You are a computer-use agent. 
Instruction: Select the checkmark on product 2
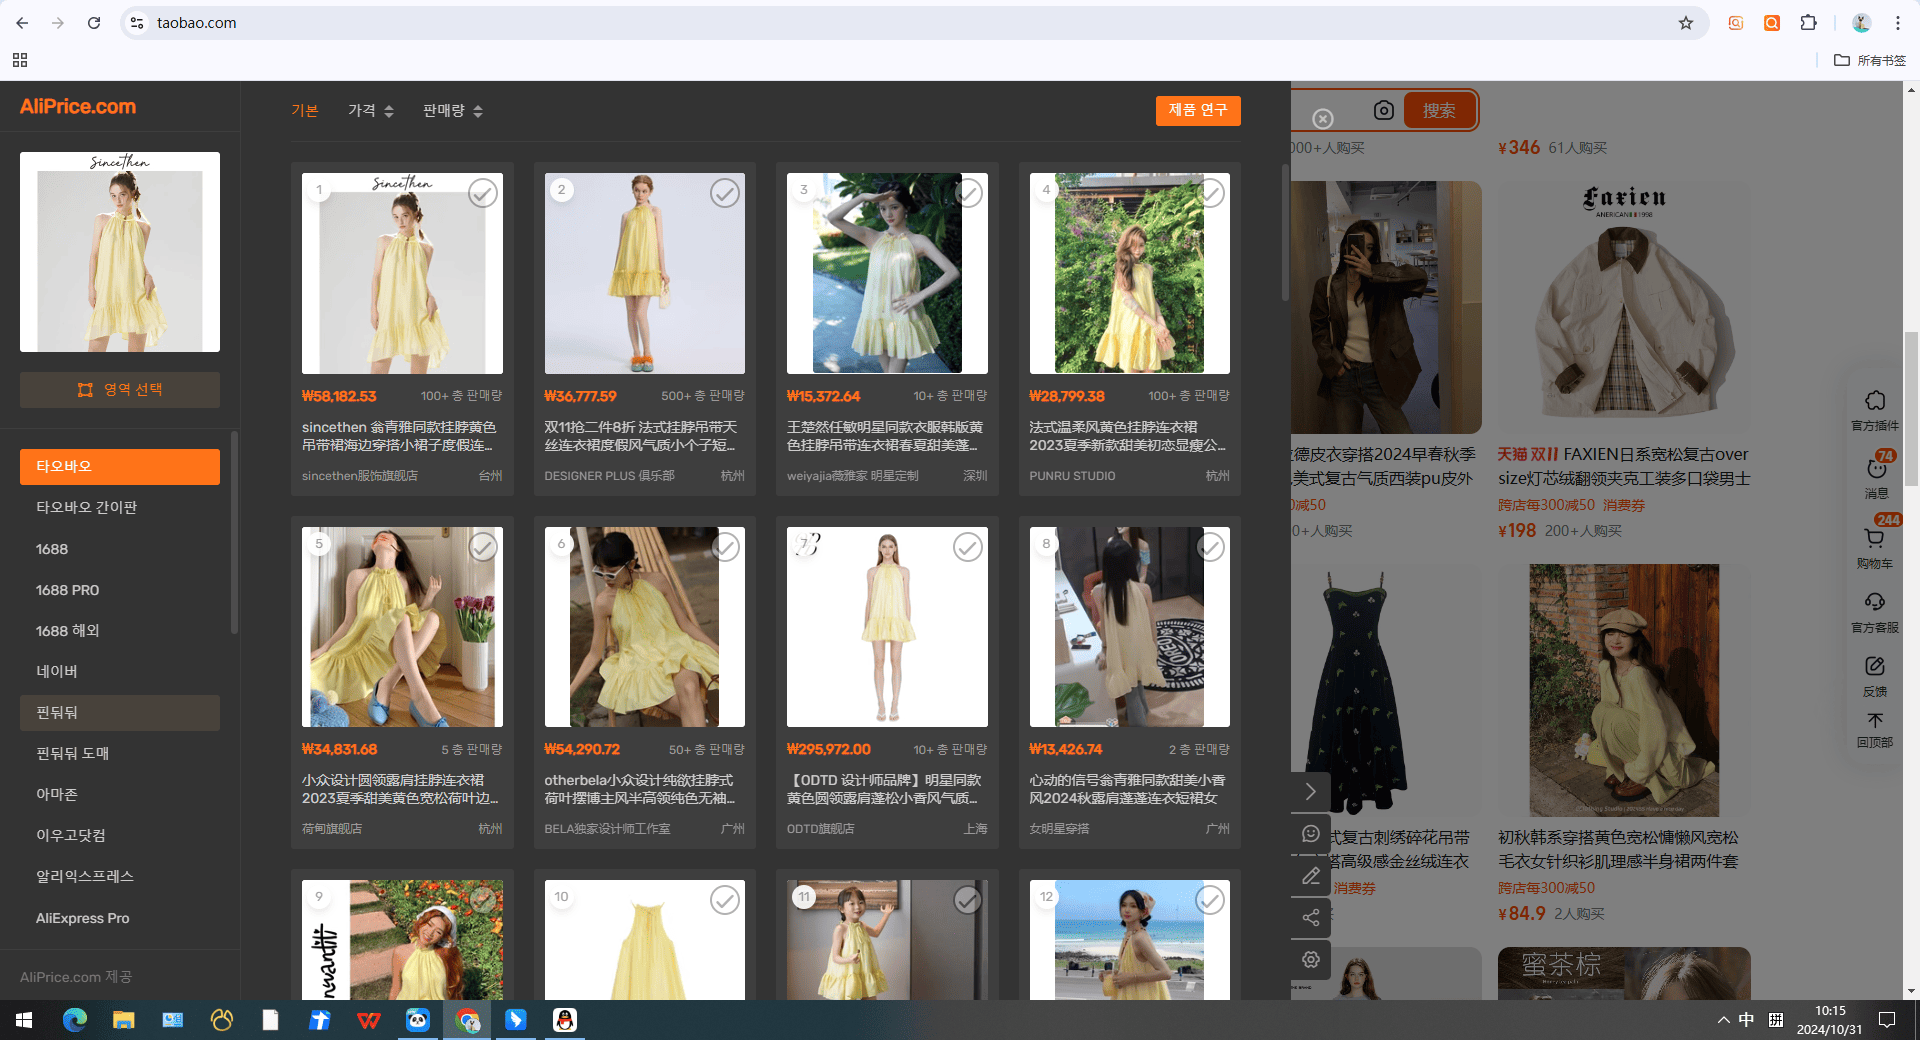(725, 193)
